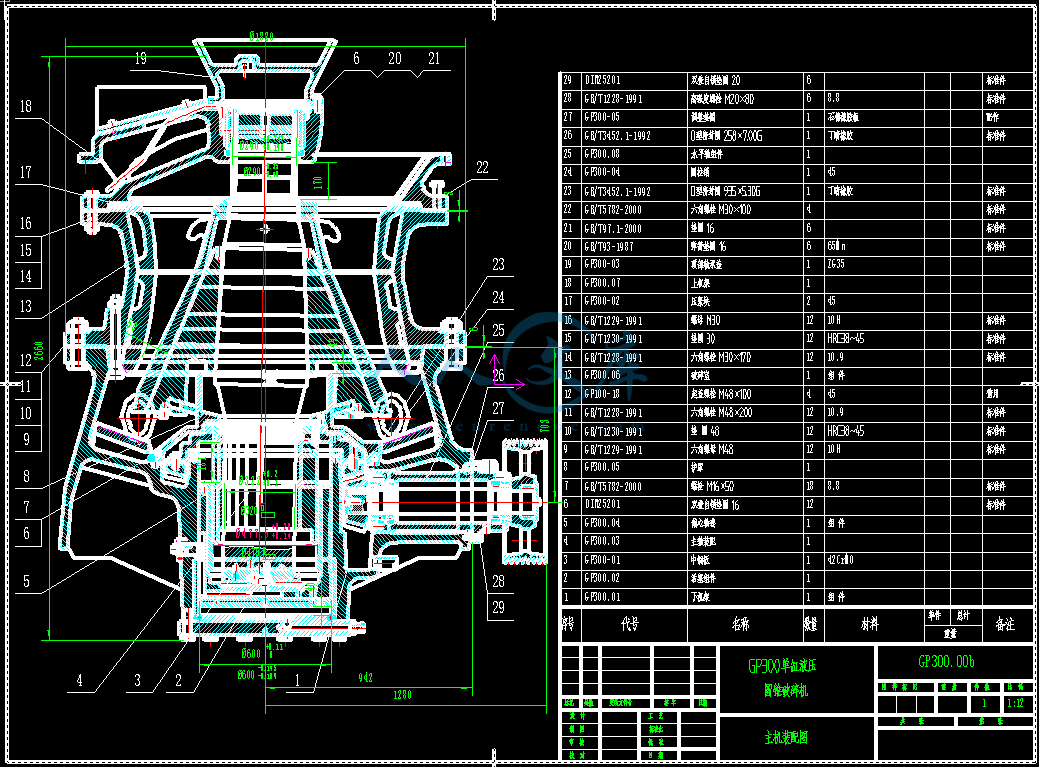Click the M16×50 bolt name cell

712,486
